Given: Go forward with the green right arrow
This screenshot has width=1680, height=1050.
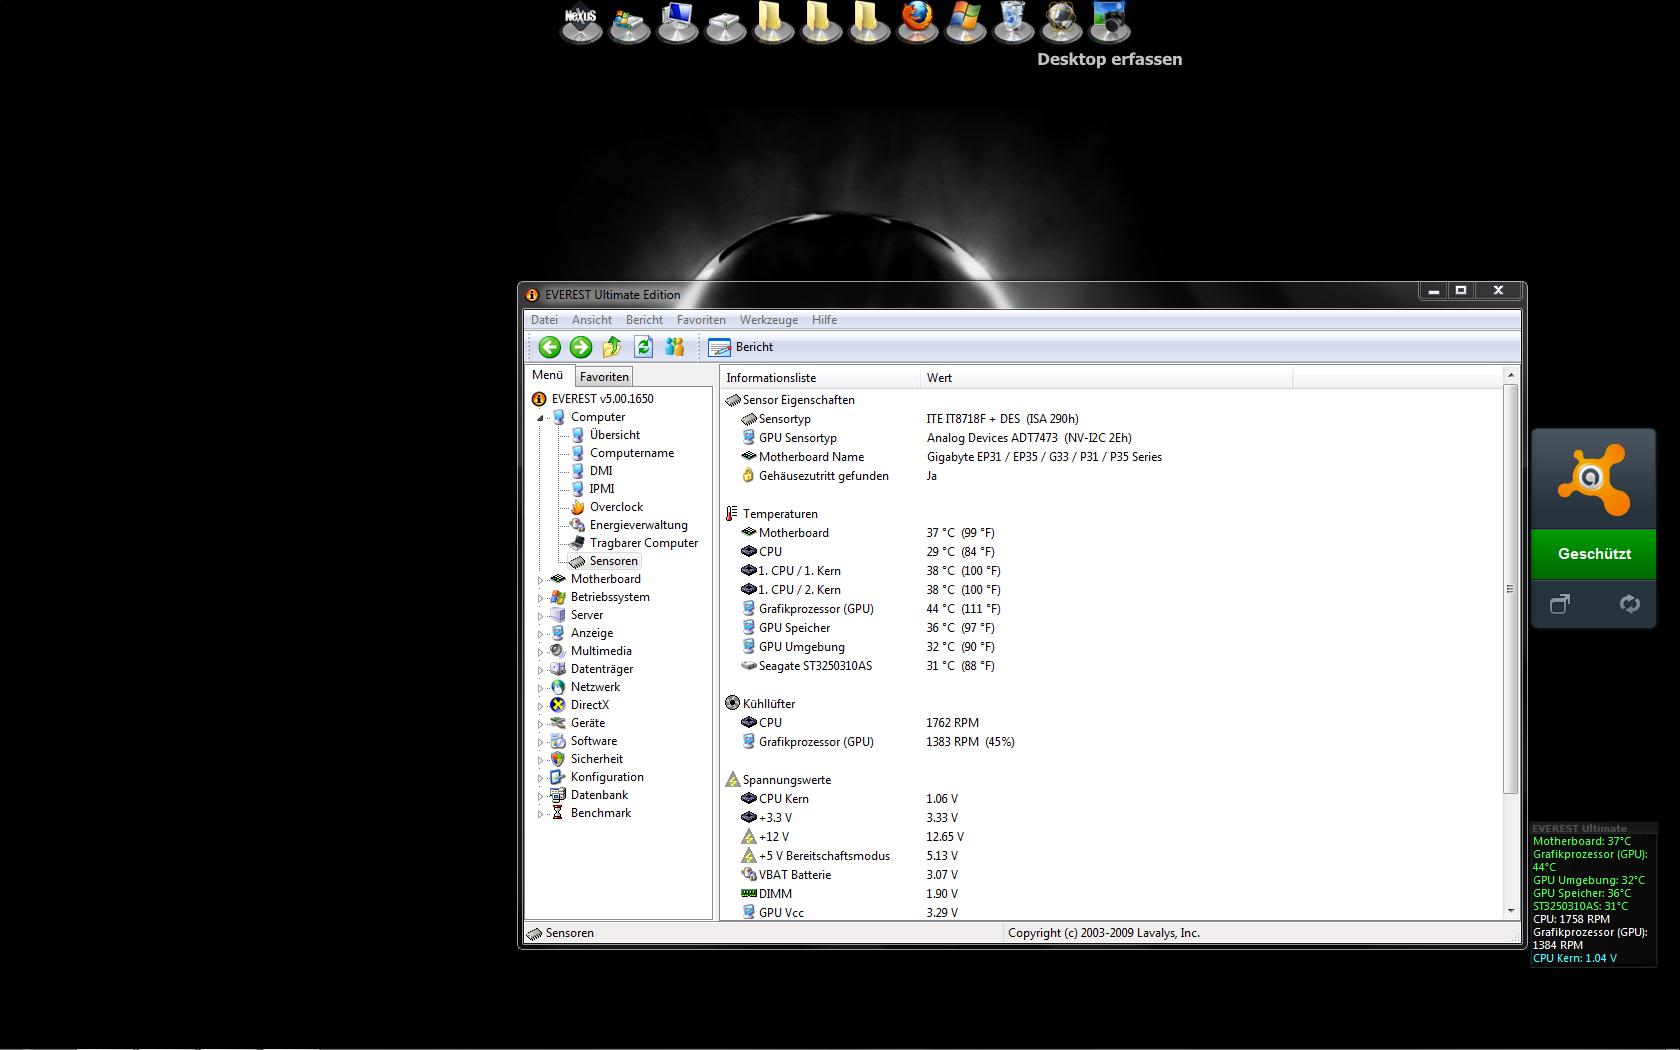Looking at the screenshot, I should click(580, 347).
